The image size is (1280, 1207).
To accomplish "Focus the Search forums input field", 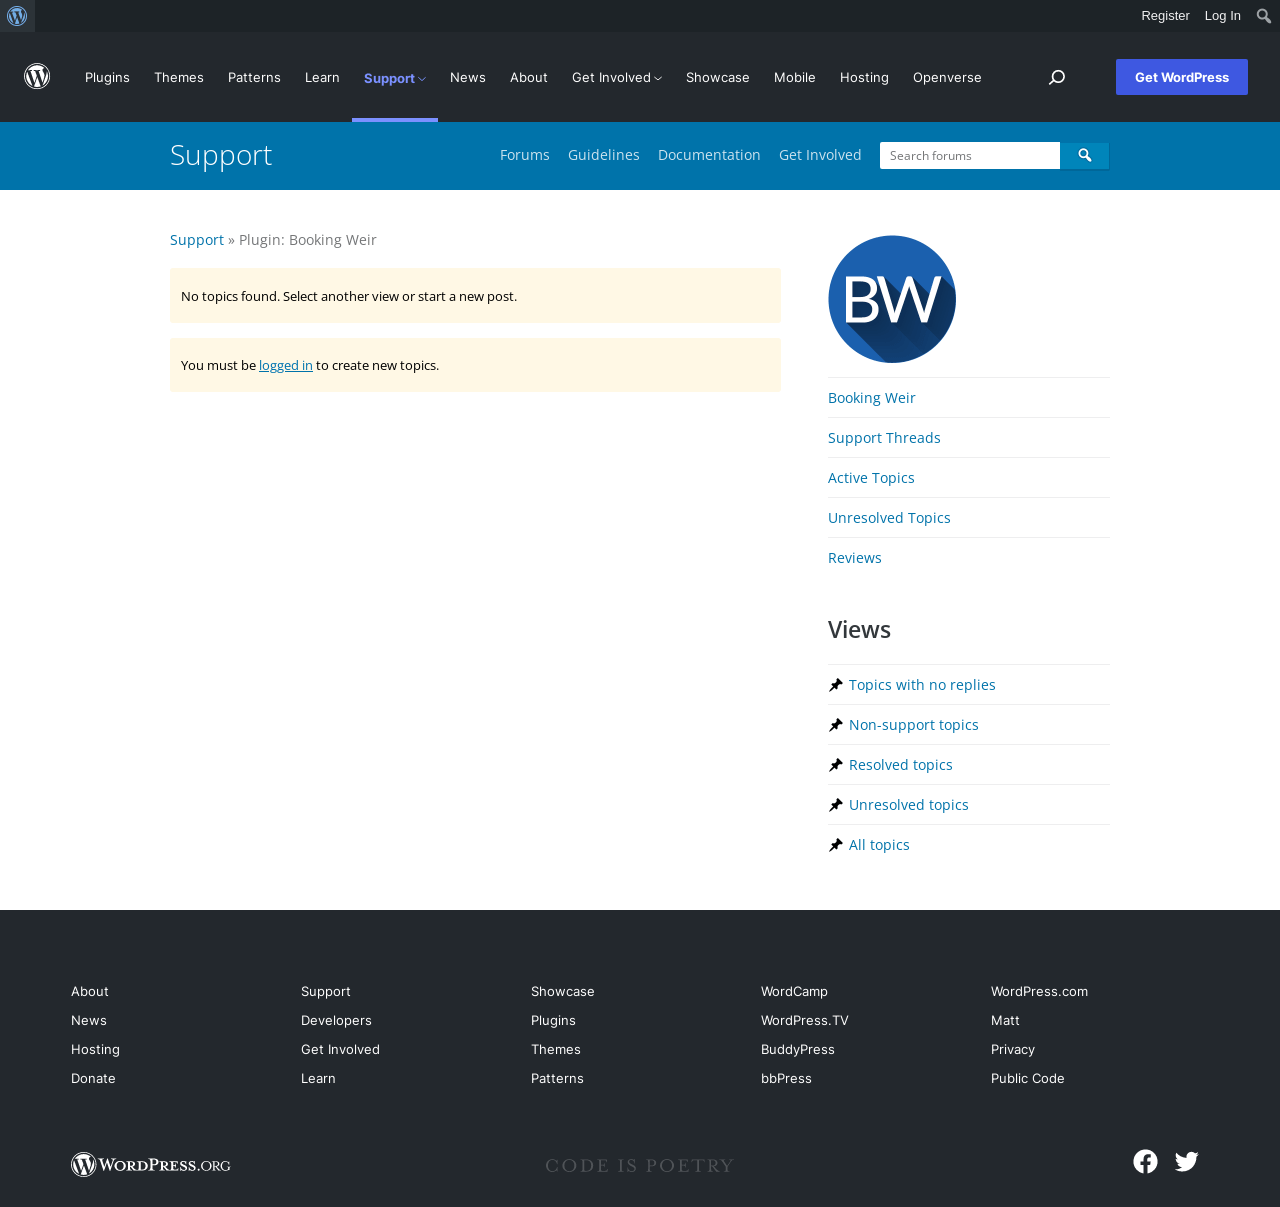I will (970, 156).
